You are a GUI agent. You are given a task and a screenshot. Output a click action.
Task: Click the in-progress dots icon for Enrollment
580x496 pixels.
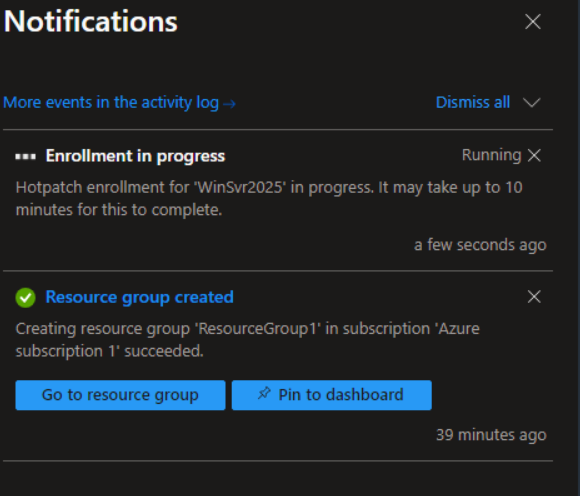tap(26, 157)
